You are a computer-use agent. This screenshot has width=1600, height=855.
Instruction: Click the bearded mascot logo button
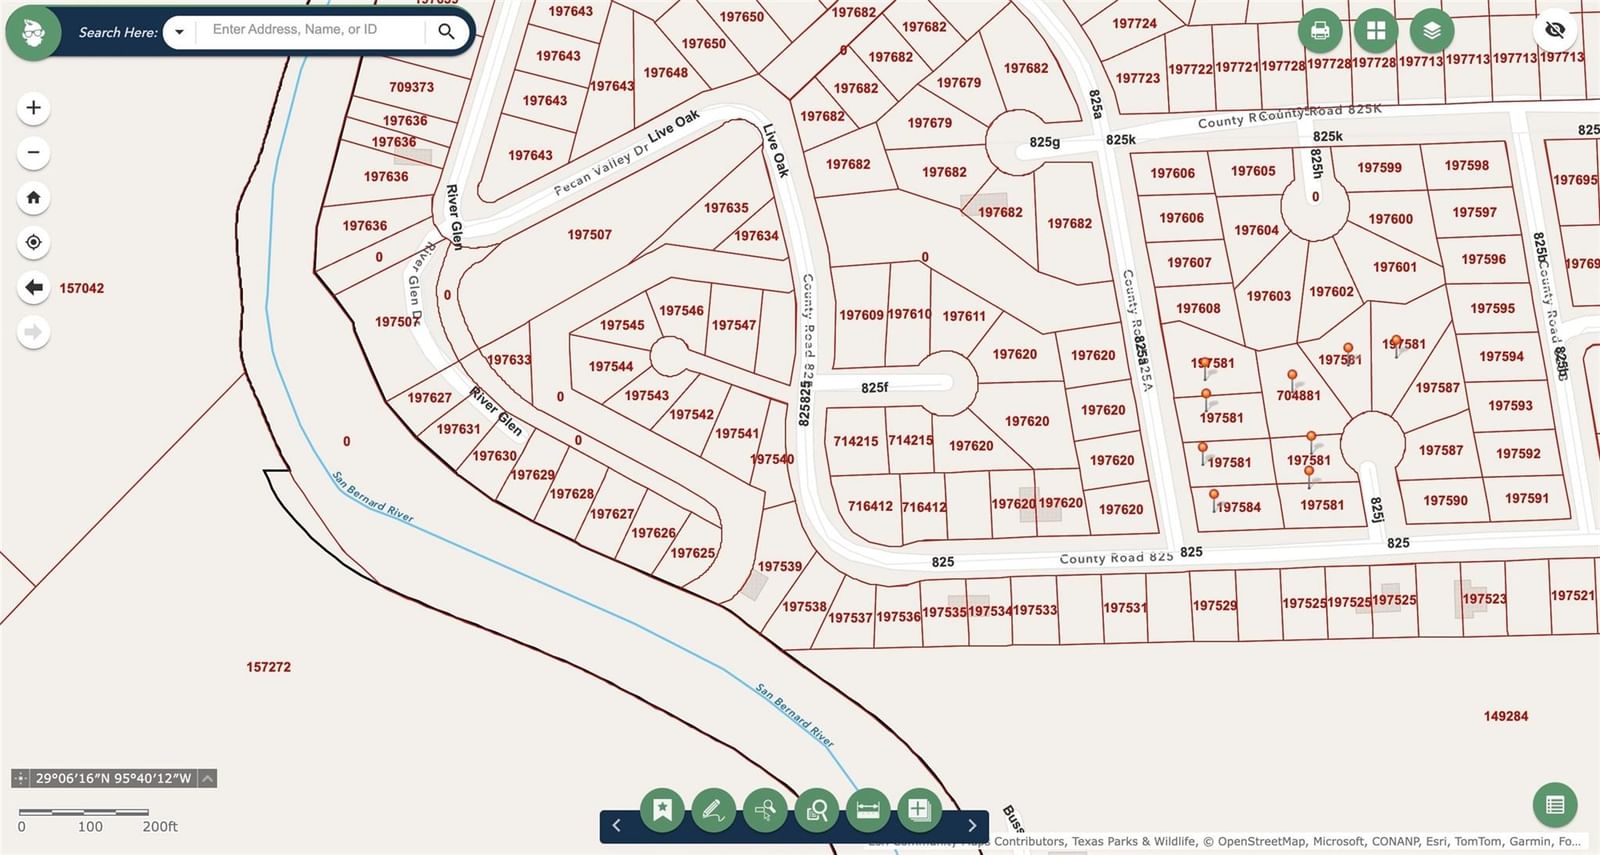[x=33, y=32]
